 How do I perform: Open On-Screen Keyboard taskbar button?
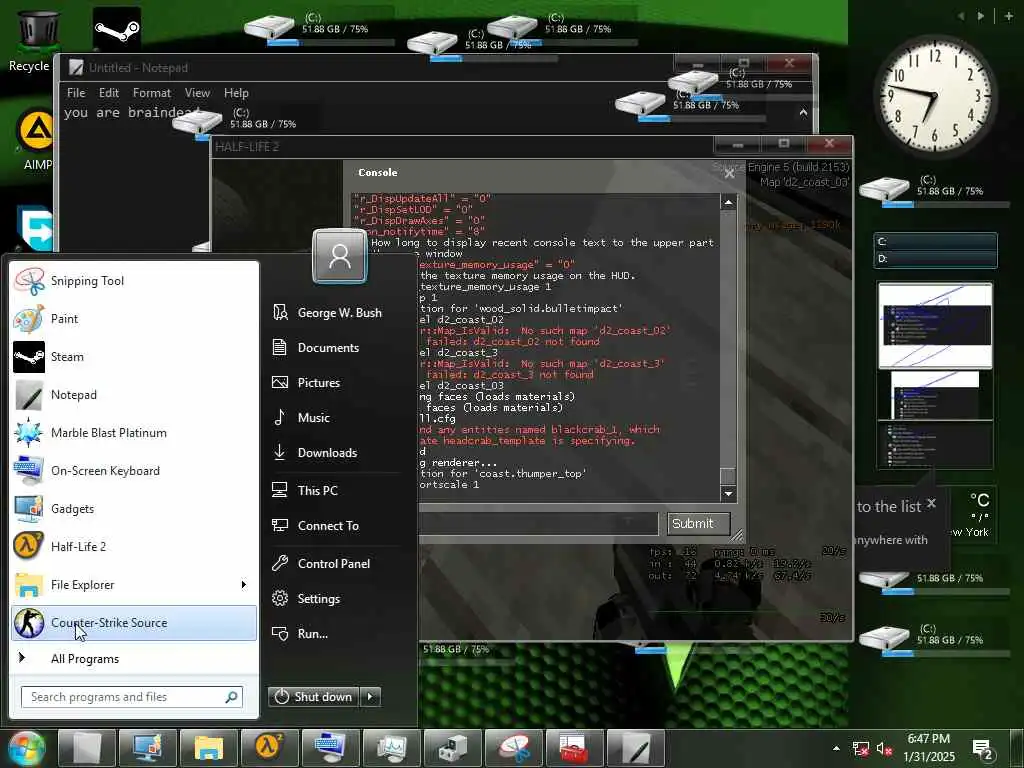330,748
